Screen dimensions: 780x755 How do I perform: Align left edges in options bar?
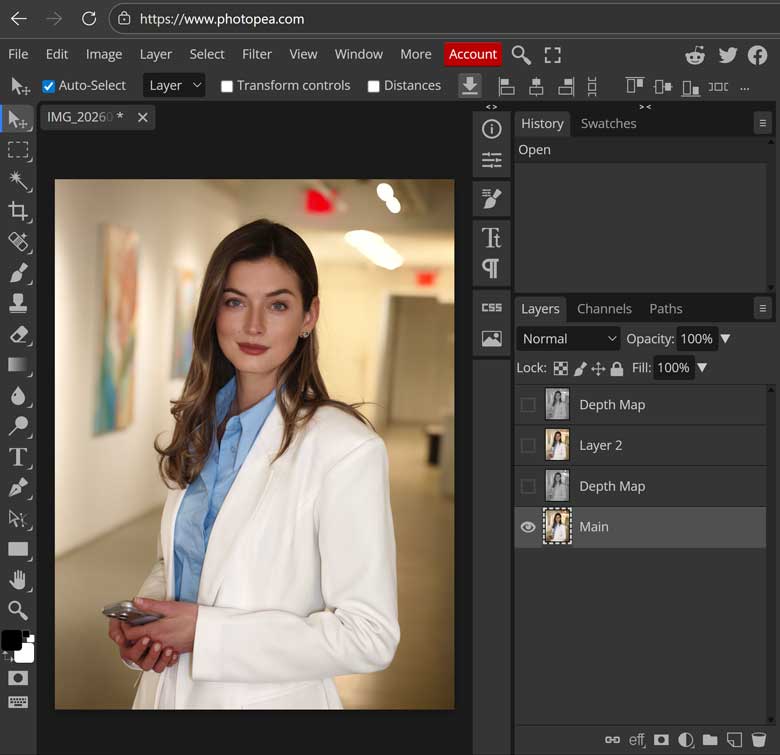[x=506, y=87]
